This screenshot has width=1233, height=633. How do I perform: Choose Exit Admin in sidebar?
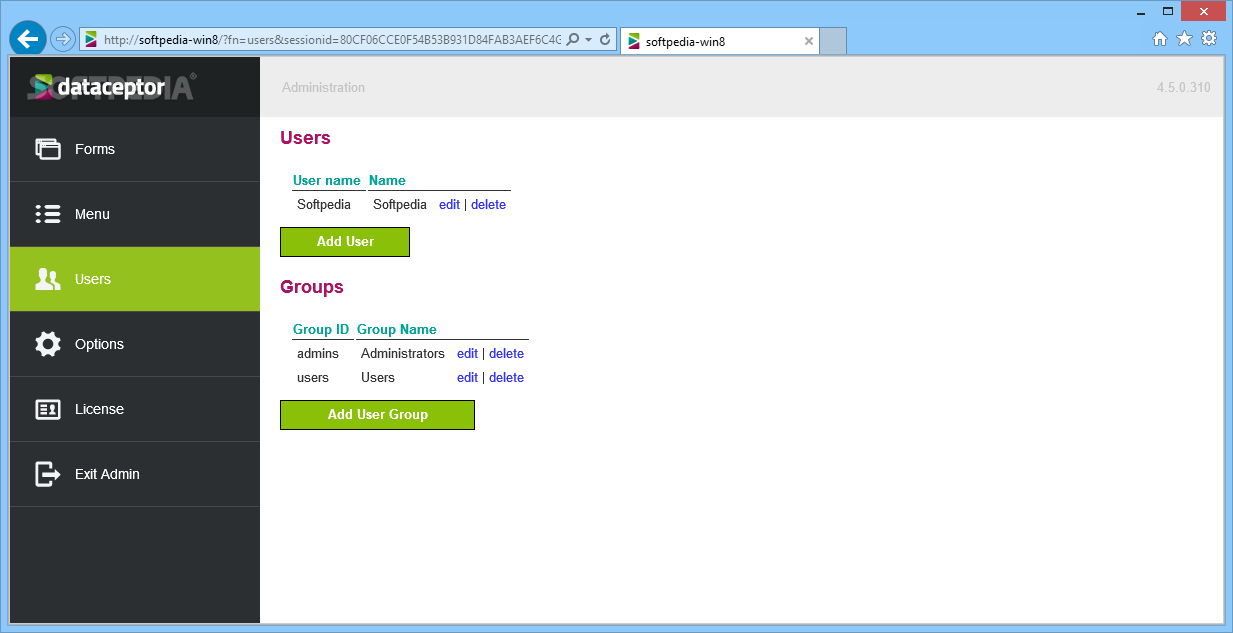135,474
